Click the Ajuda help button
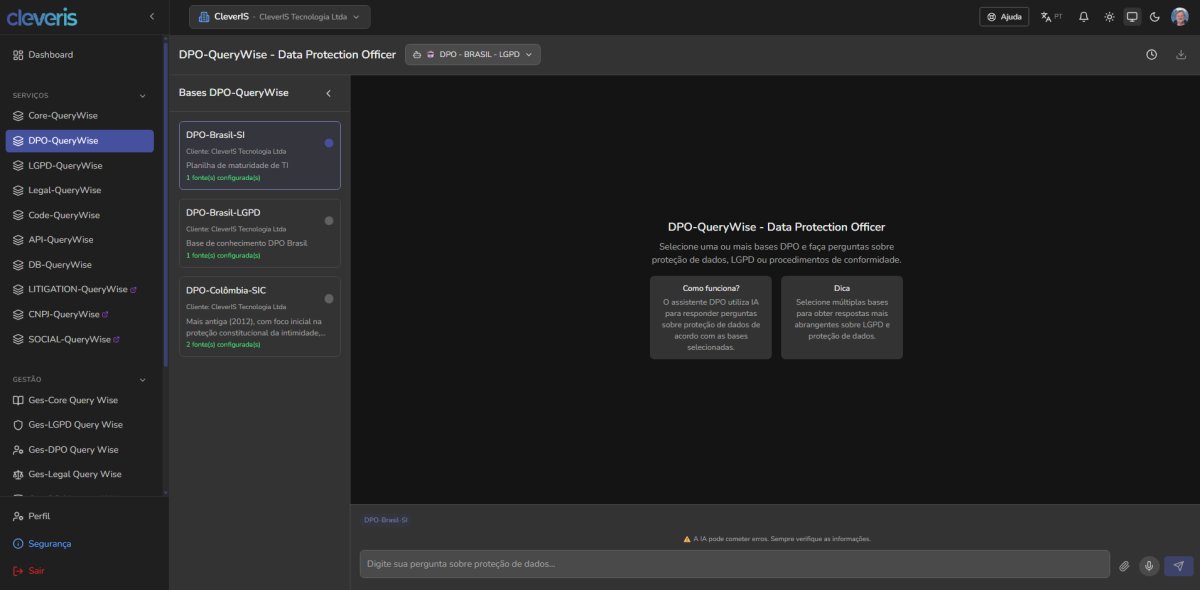Screen dimensions: 1200x590 point(1003,17)
